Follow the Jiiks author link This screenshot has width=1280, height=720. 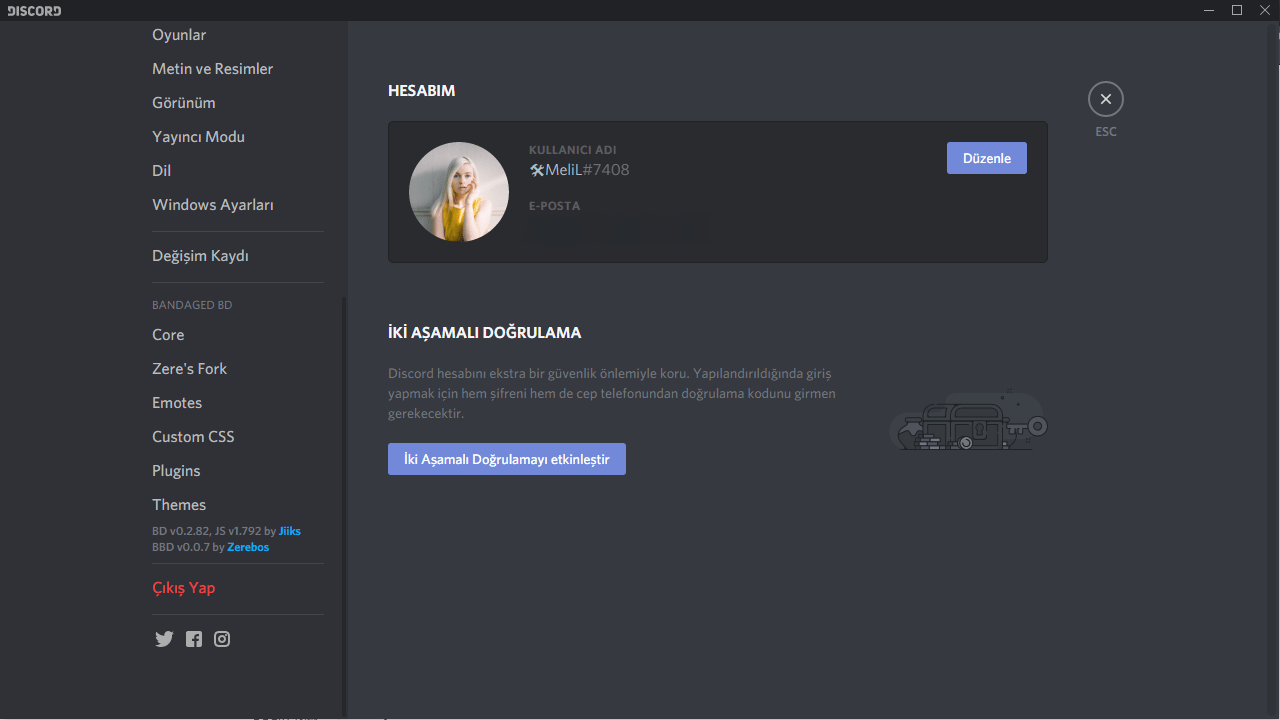click(x=290, y=531)
